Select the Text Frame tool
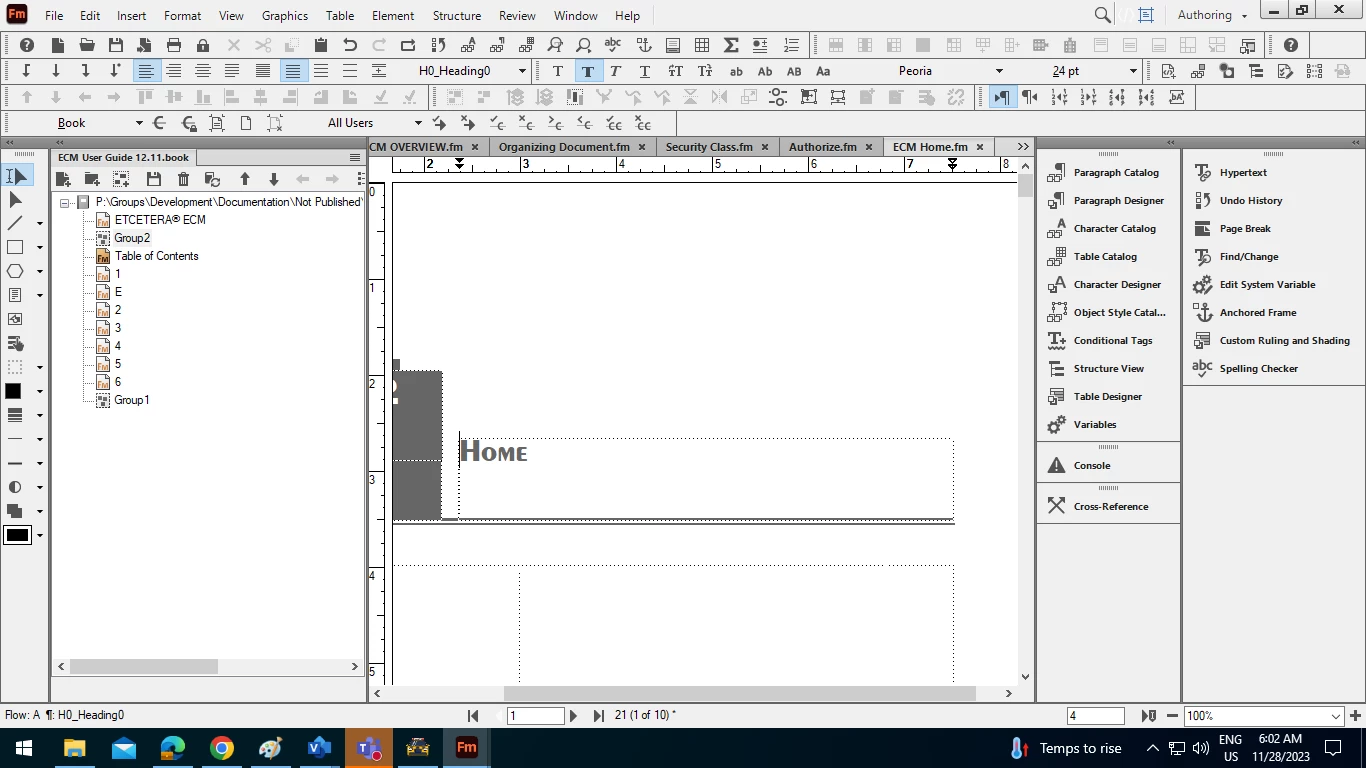Viewport: 1366px width, 768px height. point(16,295)
